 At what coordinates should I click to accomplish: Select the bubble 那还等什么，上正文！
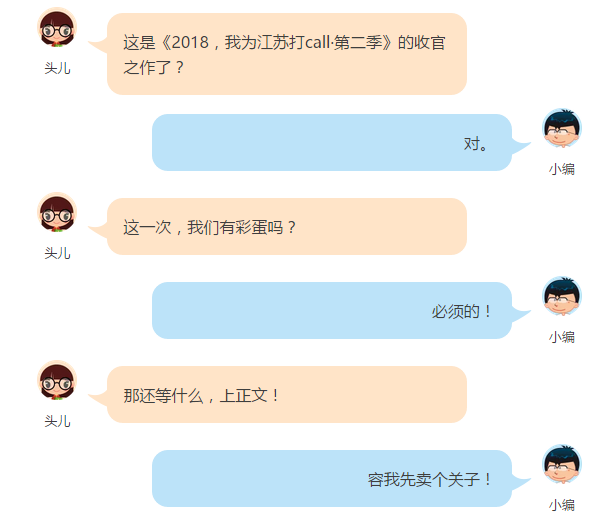(287, 394)
